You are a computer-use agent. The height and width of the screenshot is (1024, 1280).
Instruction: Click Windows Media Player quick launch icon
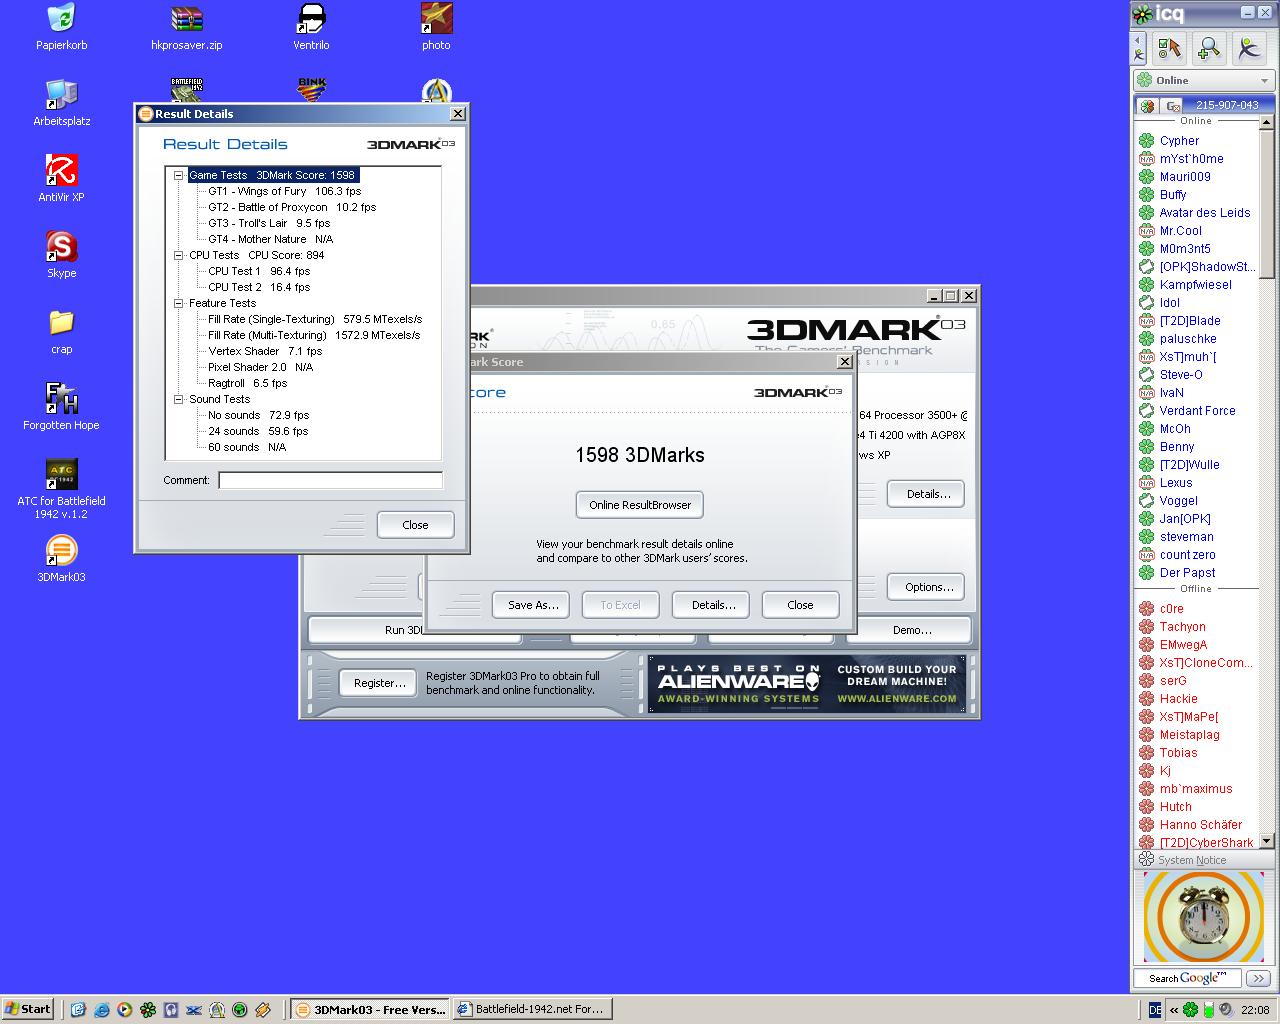click(124, 1010)
